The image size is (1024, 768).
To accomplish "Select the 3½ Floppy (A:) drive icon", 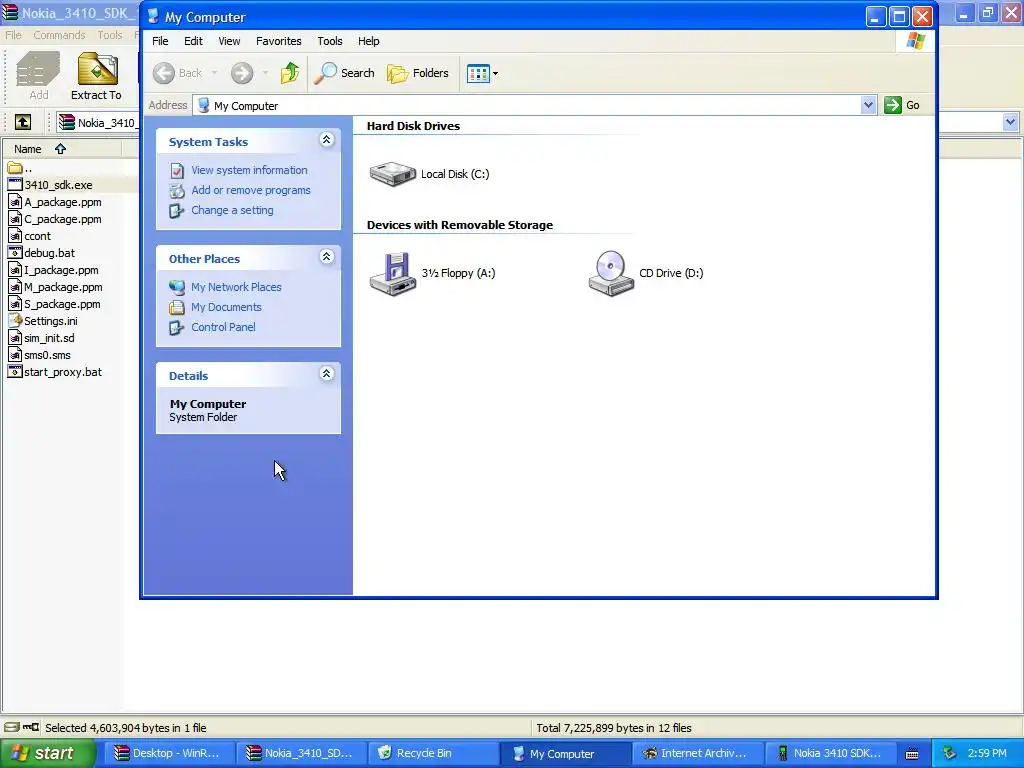I will [392, 274].
